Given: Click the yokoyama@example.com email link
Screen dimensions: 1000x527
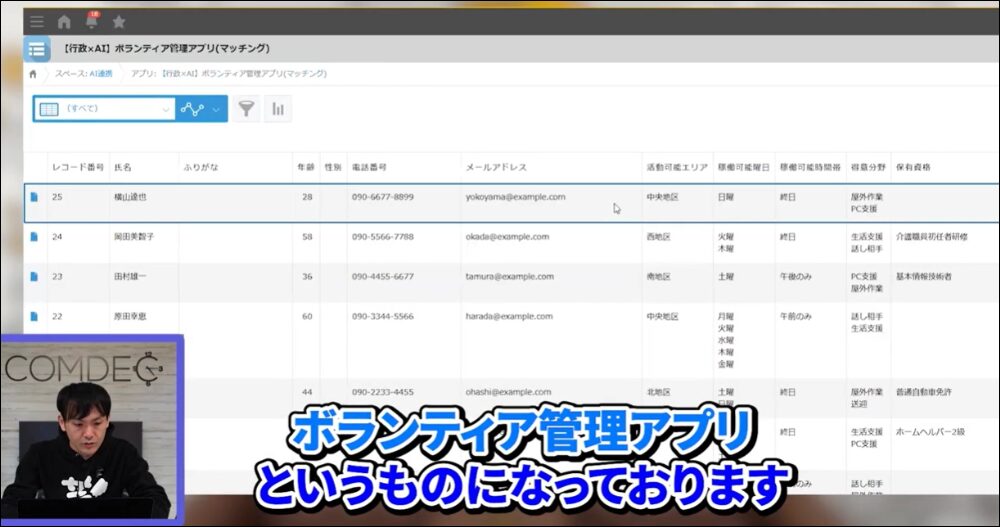Looking at the screenshot, I should point(515,197).
